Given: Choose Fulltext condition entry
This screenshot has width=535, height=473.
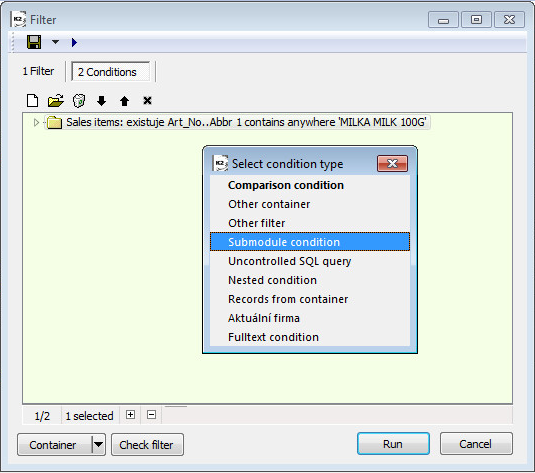Looking at the screenshot, I should point(310,337).
